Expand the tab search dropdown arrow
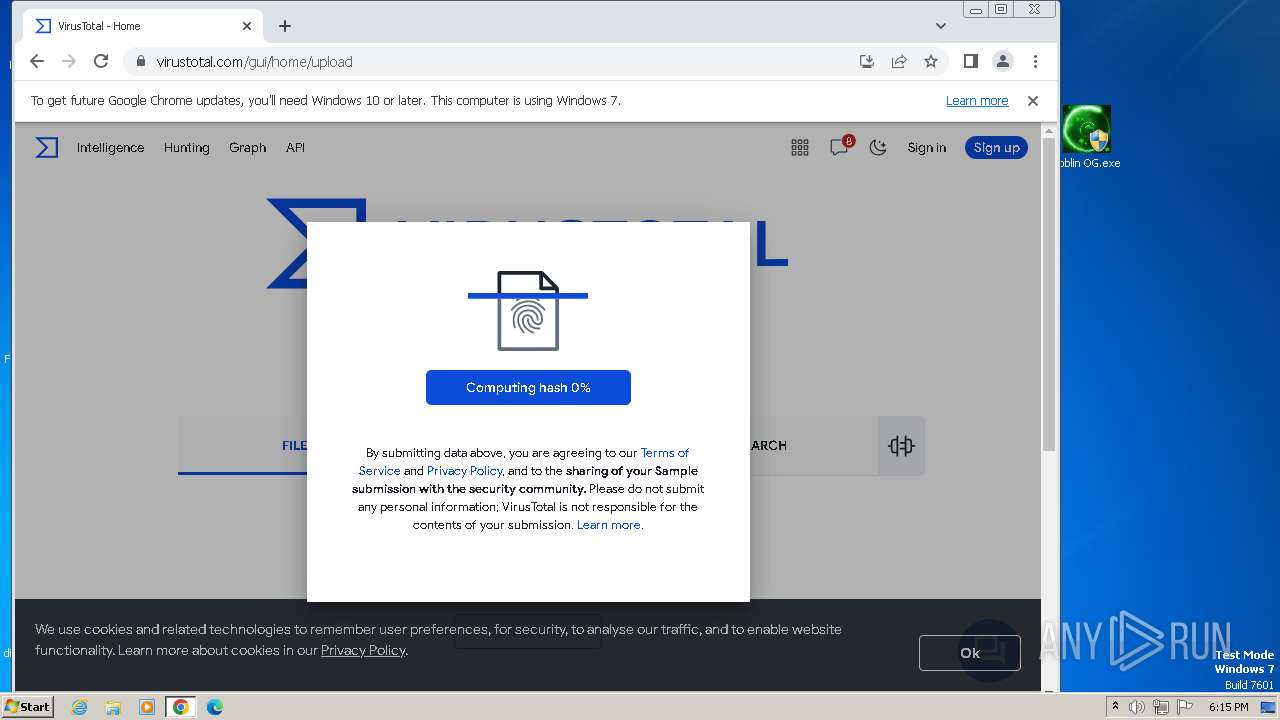 [x=941, y=26]
